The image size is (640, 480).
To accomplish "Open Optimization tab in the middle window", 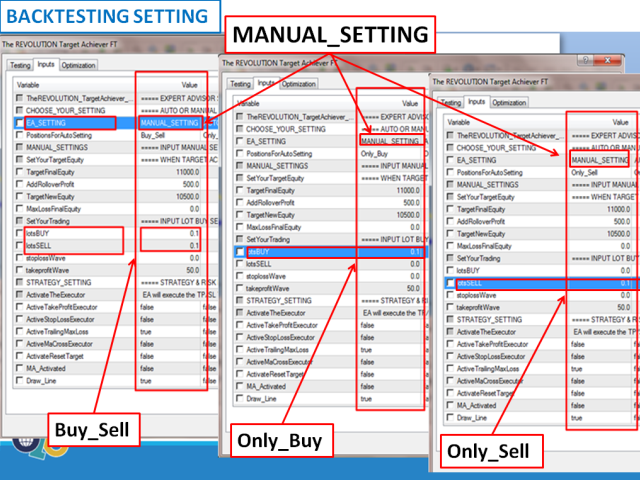I will [x=298, y=84].
